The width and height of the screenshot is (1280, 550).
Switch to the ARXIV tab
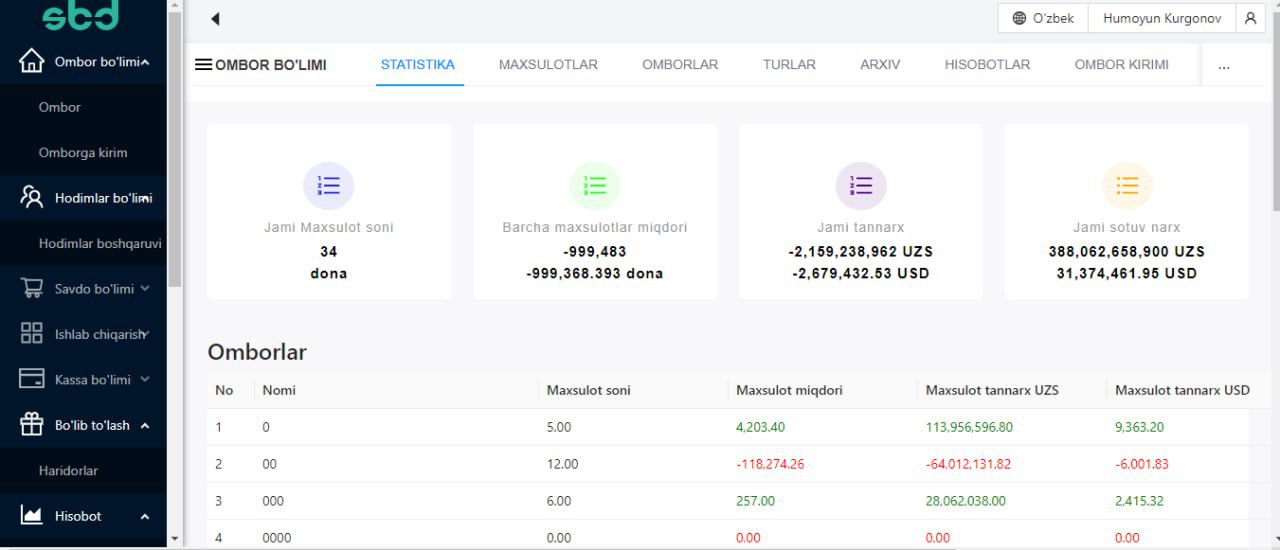coord(880,64)
